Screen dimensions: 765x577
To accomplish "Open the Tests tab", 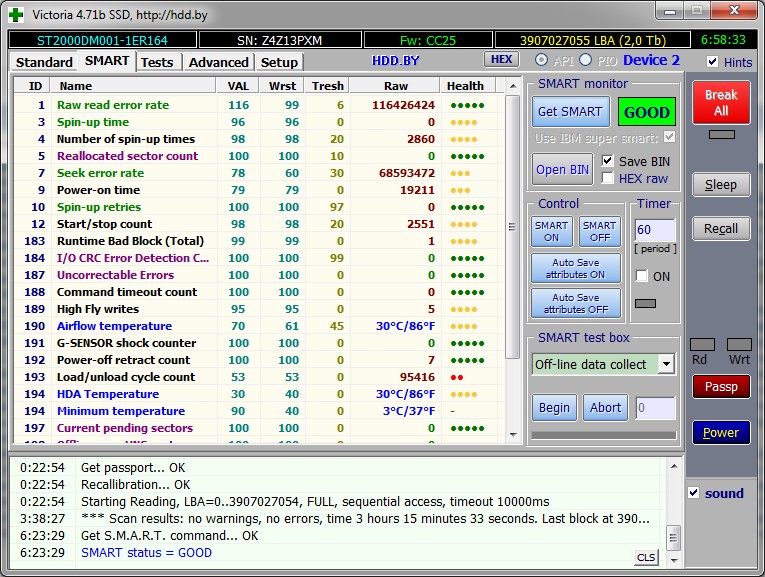I will pos(157,62).
